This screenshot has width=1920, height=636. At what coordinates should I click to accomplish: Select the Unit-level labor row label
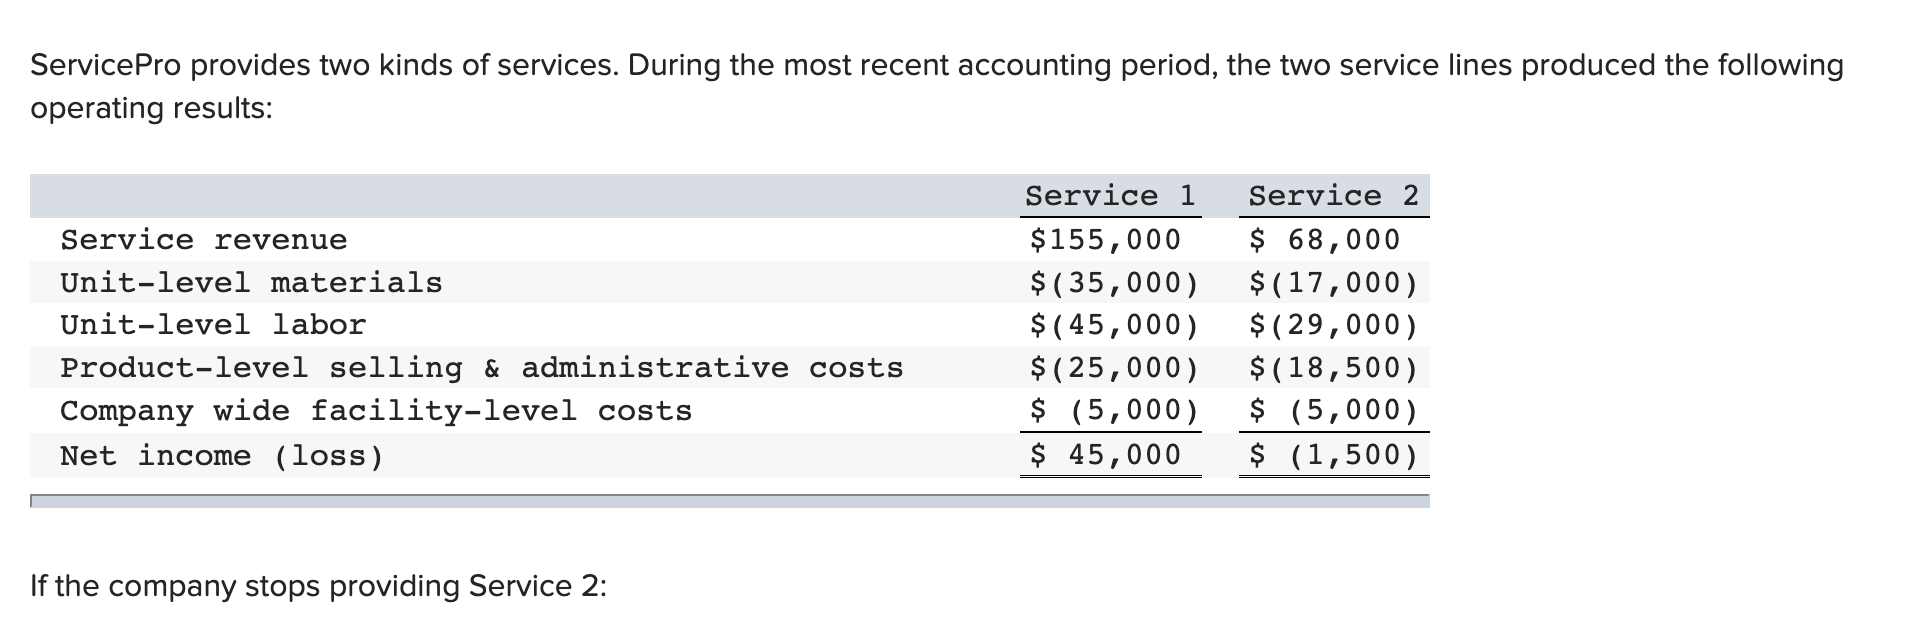[x=213, y=325]
